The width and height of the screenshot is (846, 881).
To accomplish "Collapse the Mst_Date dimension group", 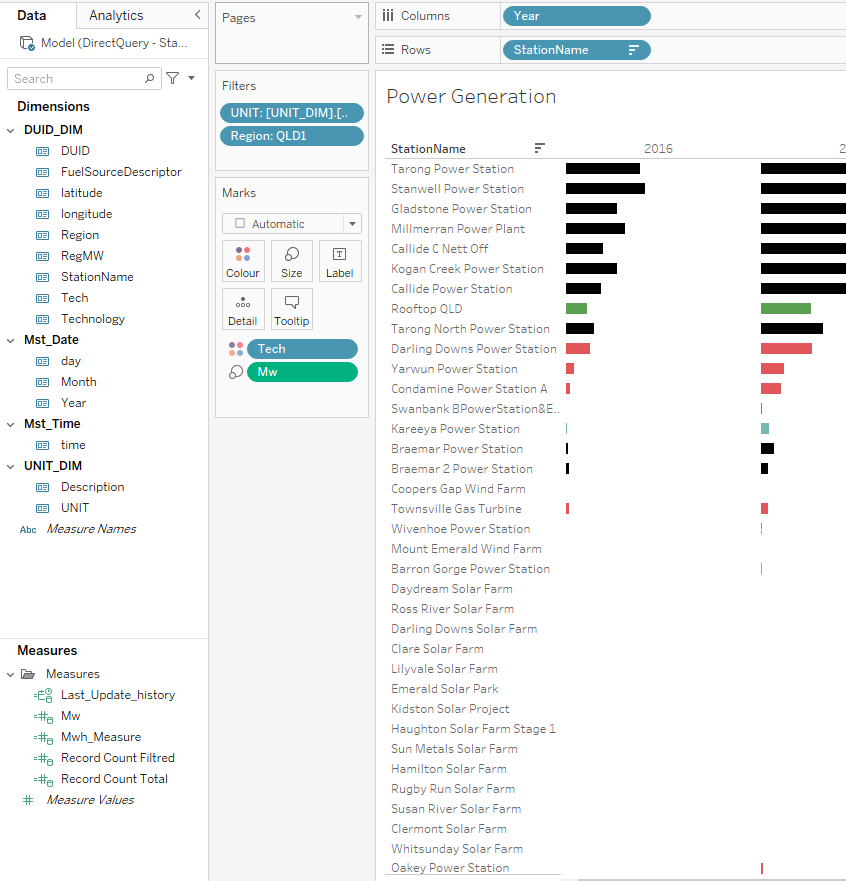I will pos(12,340).
